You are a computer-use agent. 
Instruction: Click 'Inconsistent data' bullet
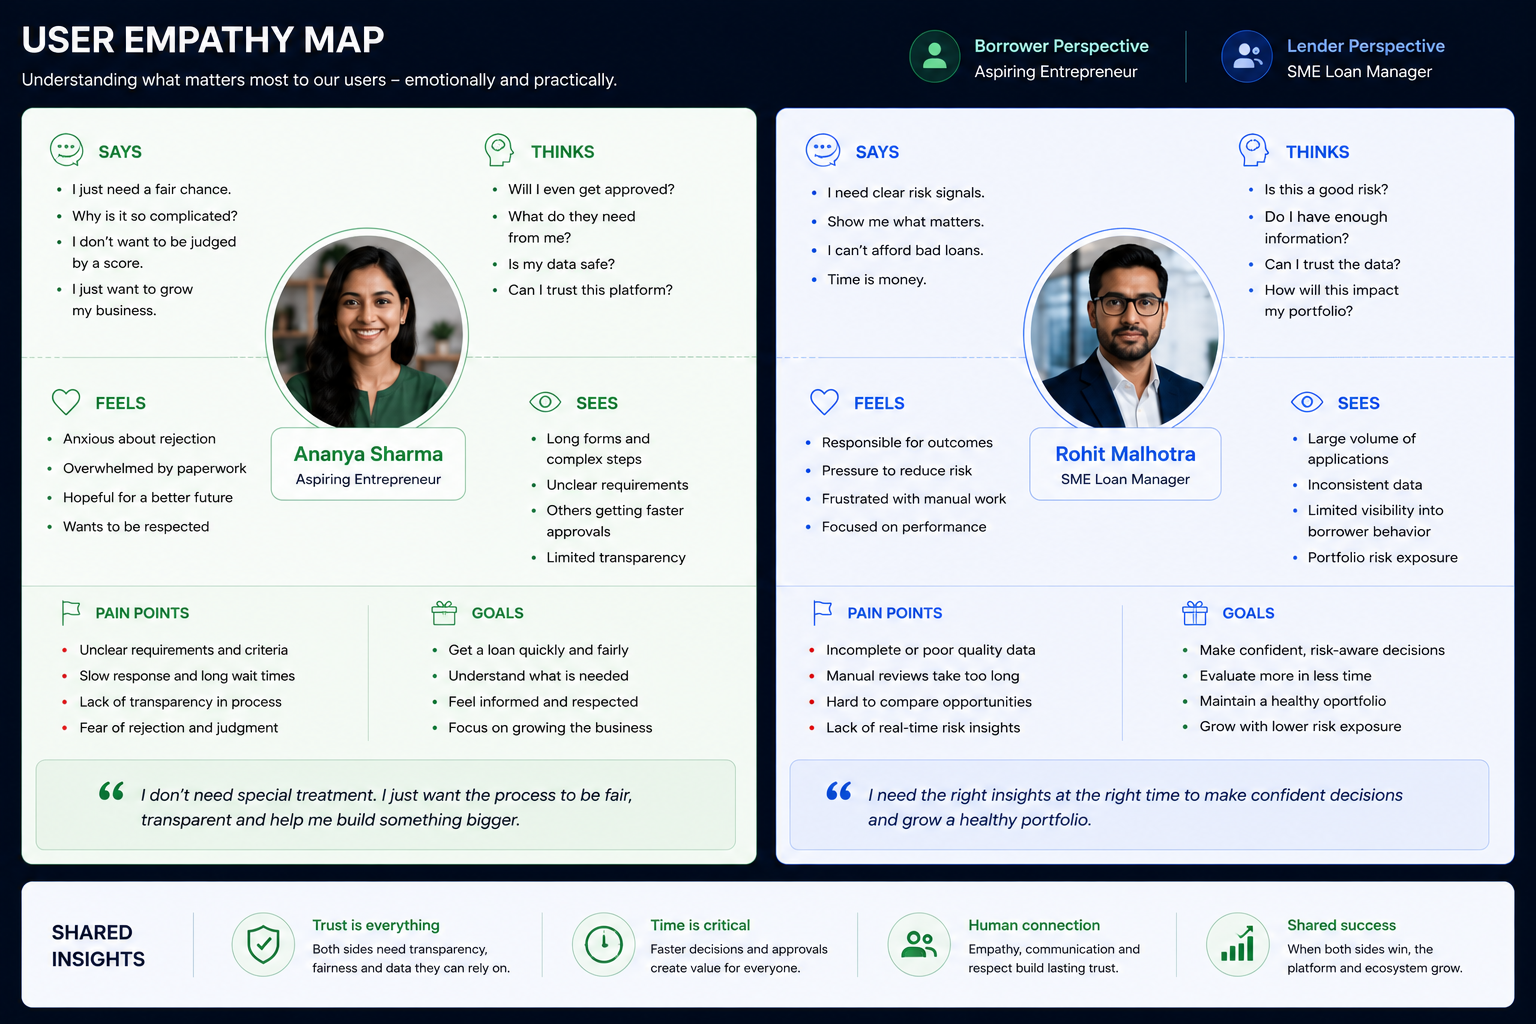click(1365, 485)
